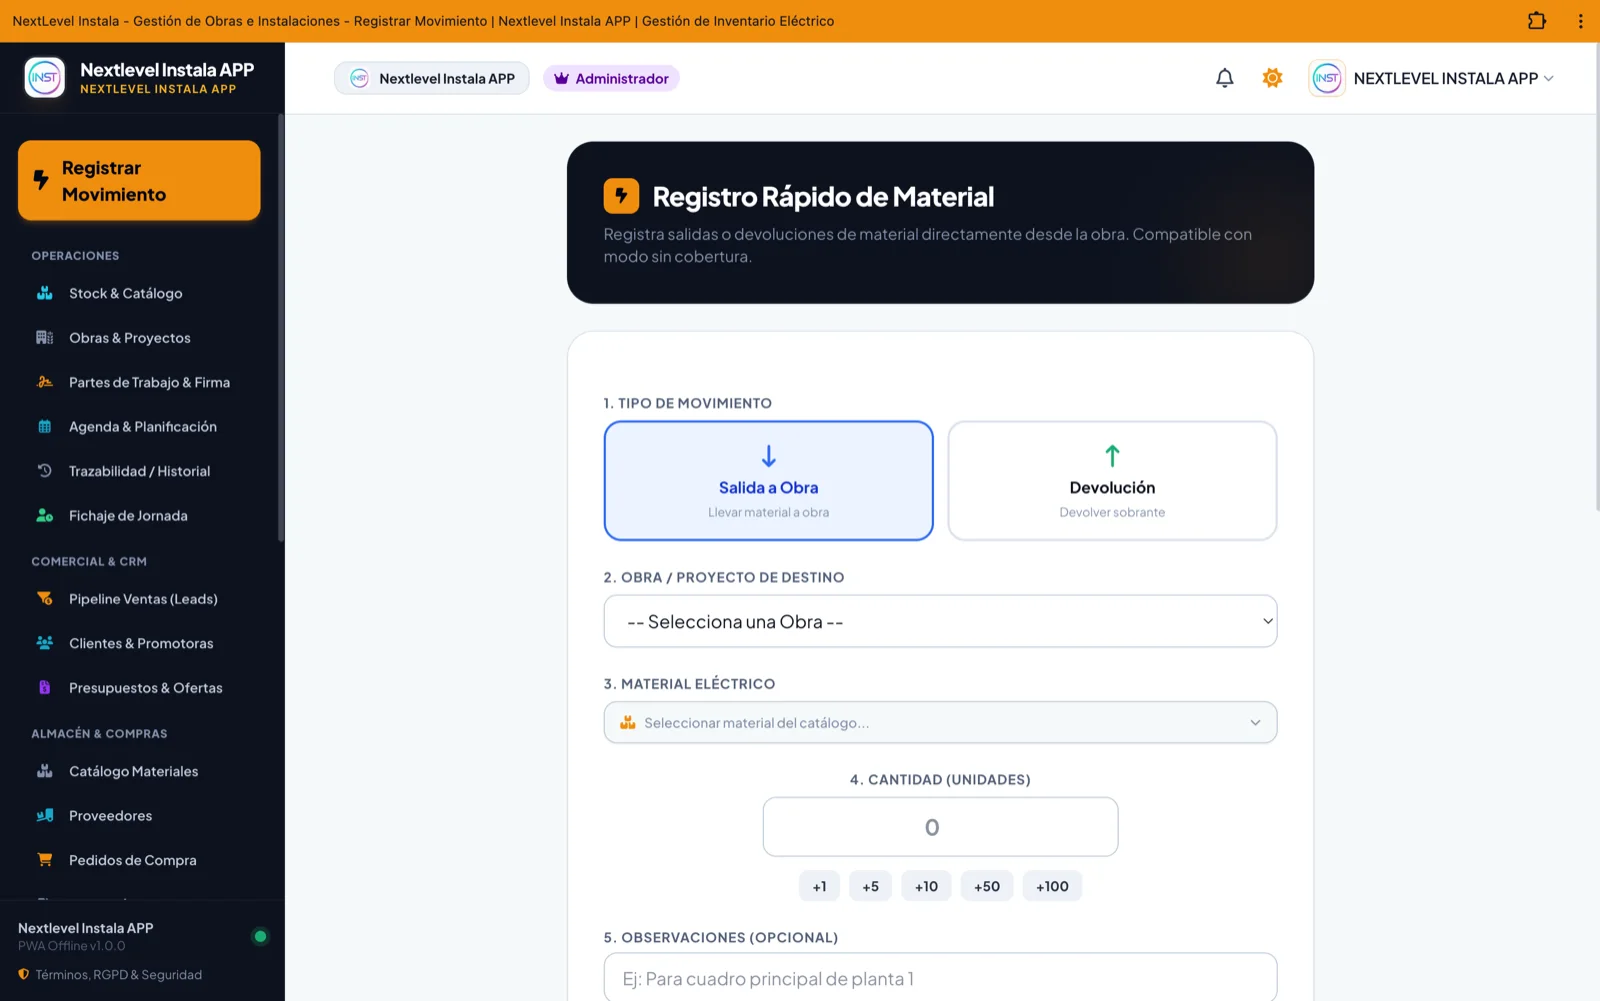The image size is (1600, 1001).
Task: Click the Pedidos de Compra cart icon
Action: pyautogui.click(x=45, y=860)
